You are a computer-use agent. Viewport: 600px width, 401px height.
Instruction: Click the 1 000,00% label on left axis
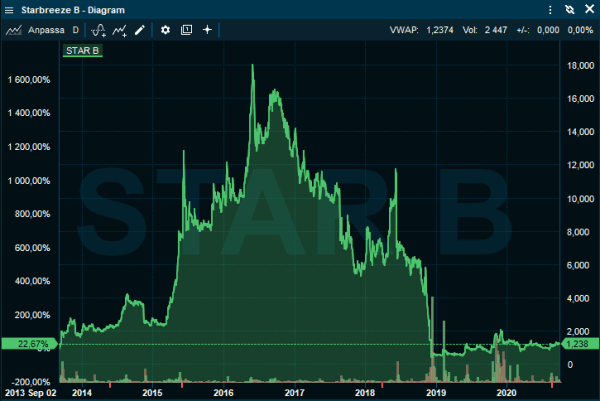[x=29, y=181]
